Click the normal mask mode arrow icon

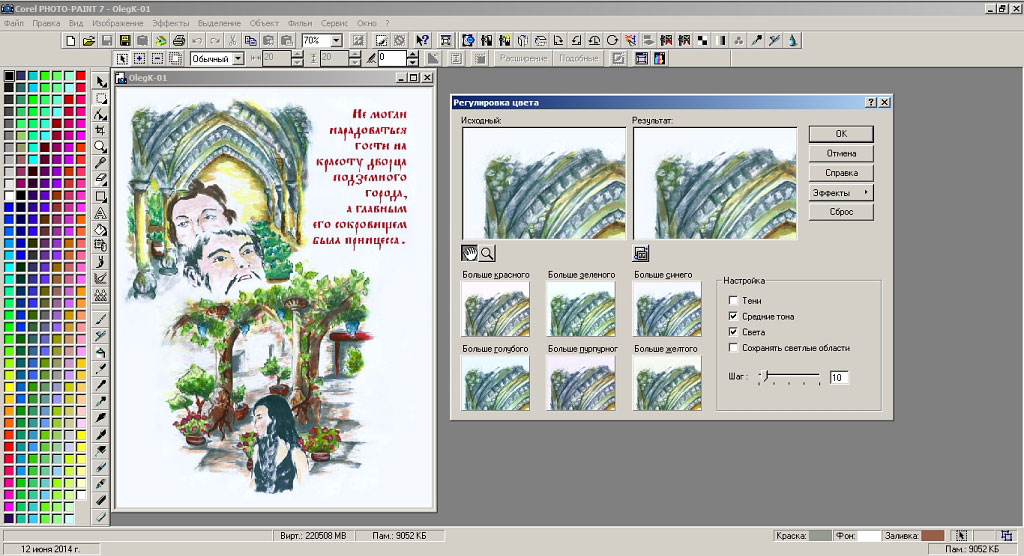[122, 58]
